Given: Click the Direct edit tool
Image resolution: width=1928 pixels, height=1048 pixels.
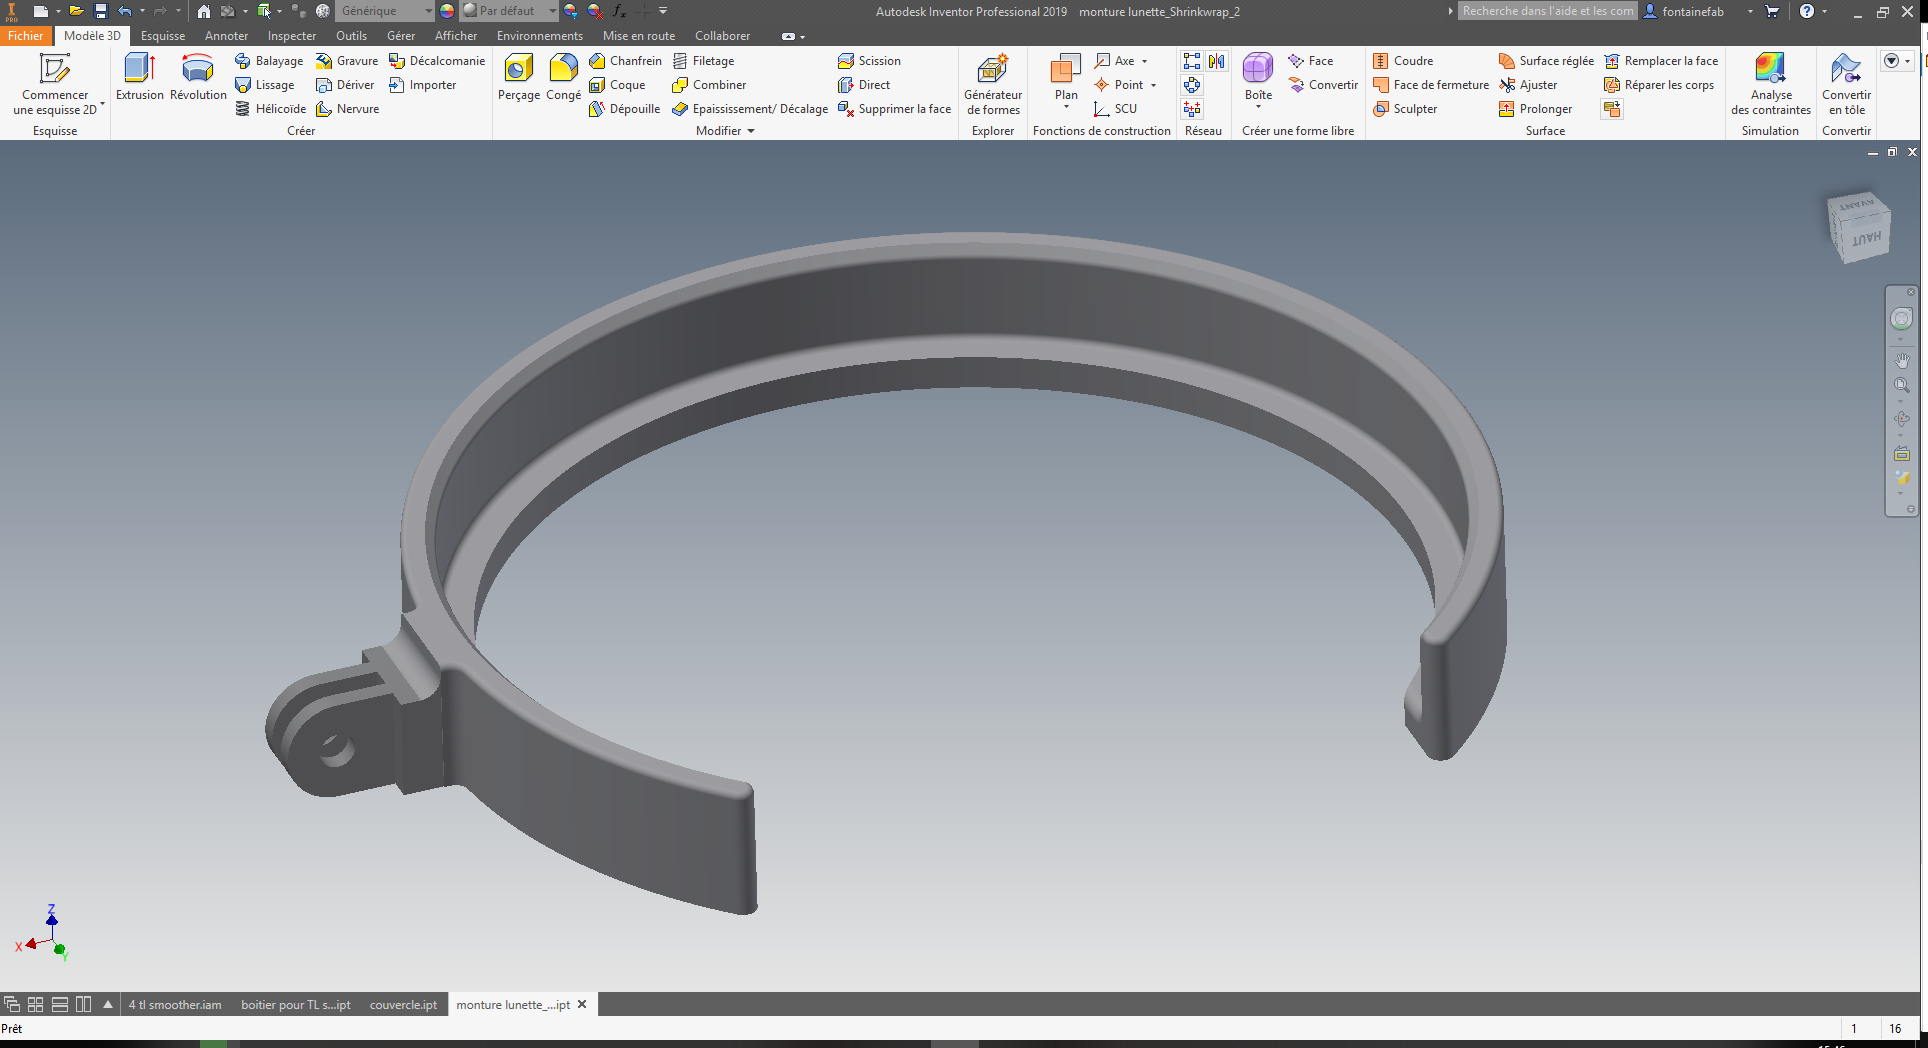Looking at the screenshot, I should point(864,85).
